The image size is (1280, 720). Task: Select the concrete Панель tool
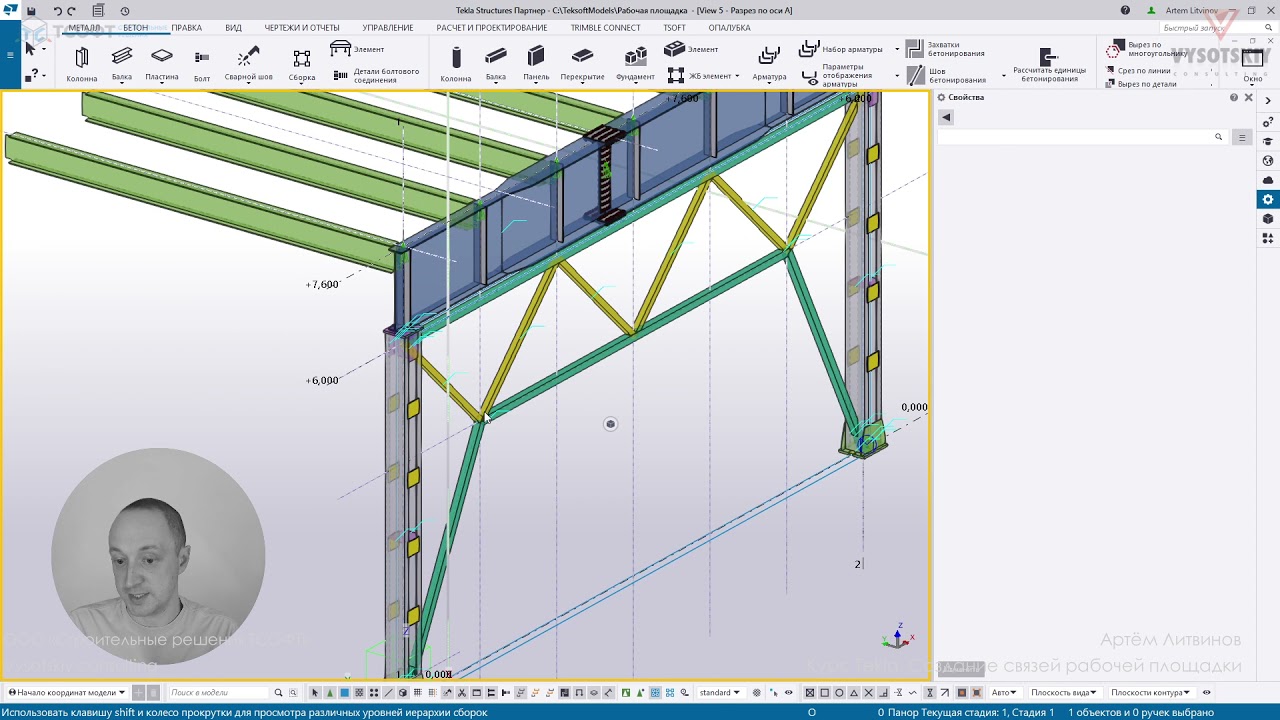536,63
